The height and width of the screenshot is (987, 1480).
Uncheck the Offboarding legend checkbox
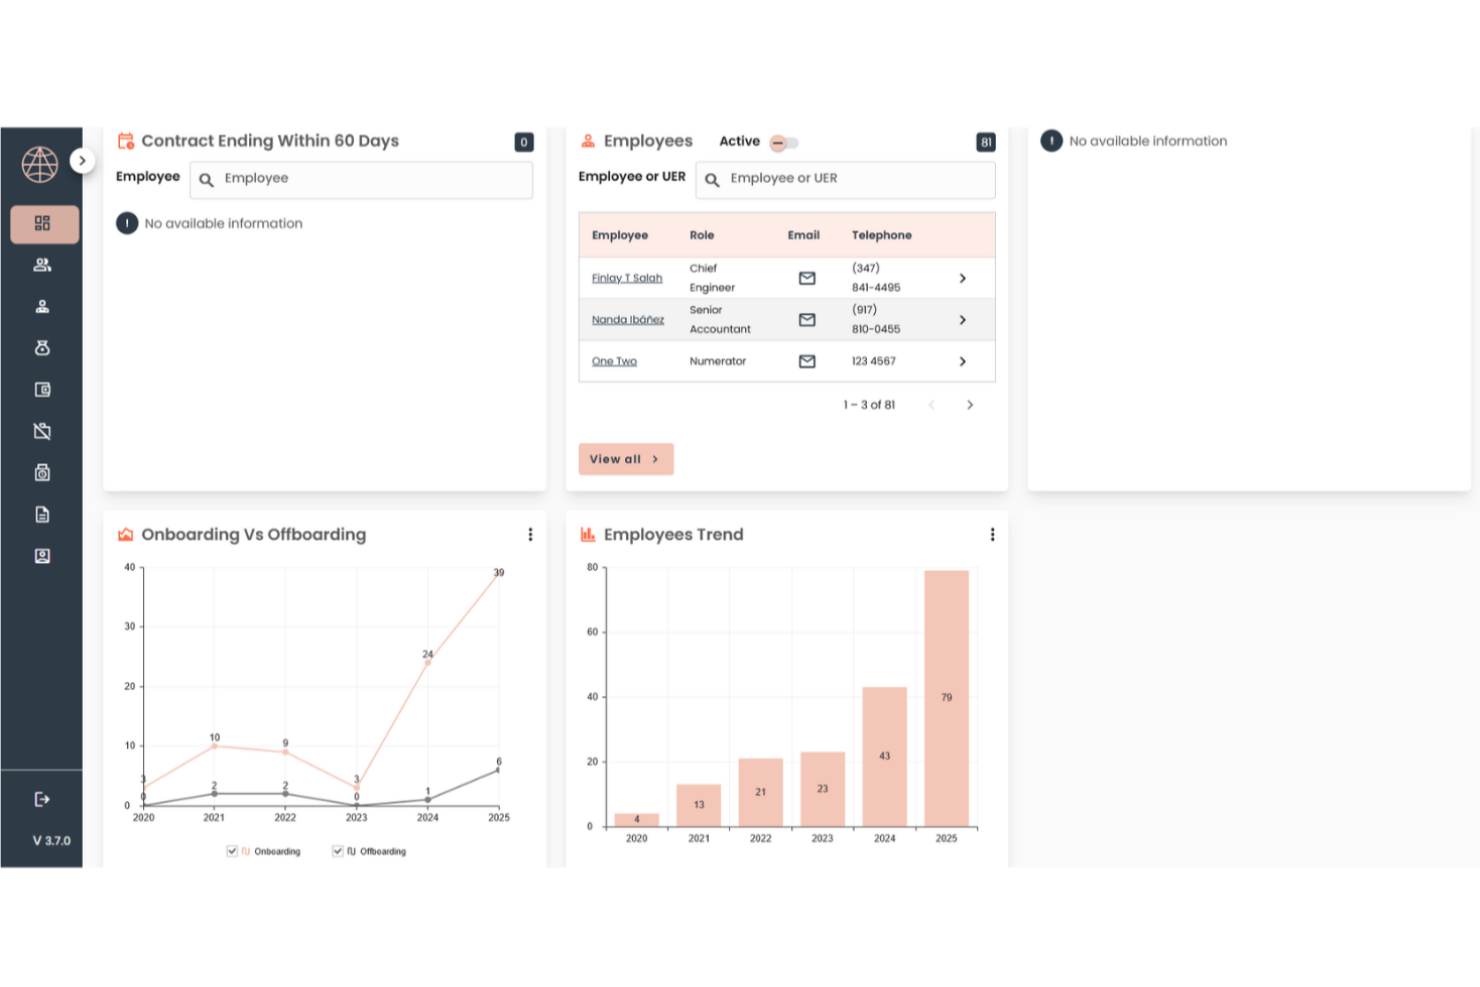click(337, 851)
